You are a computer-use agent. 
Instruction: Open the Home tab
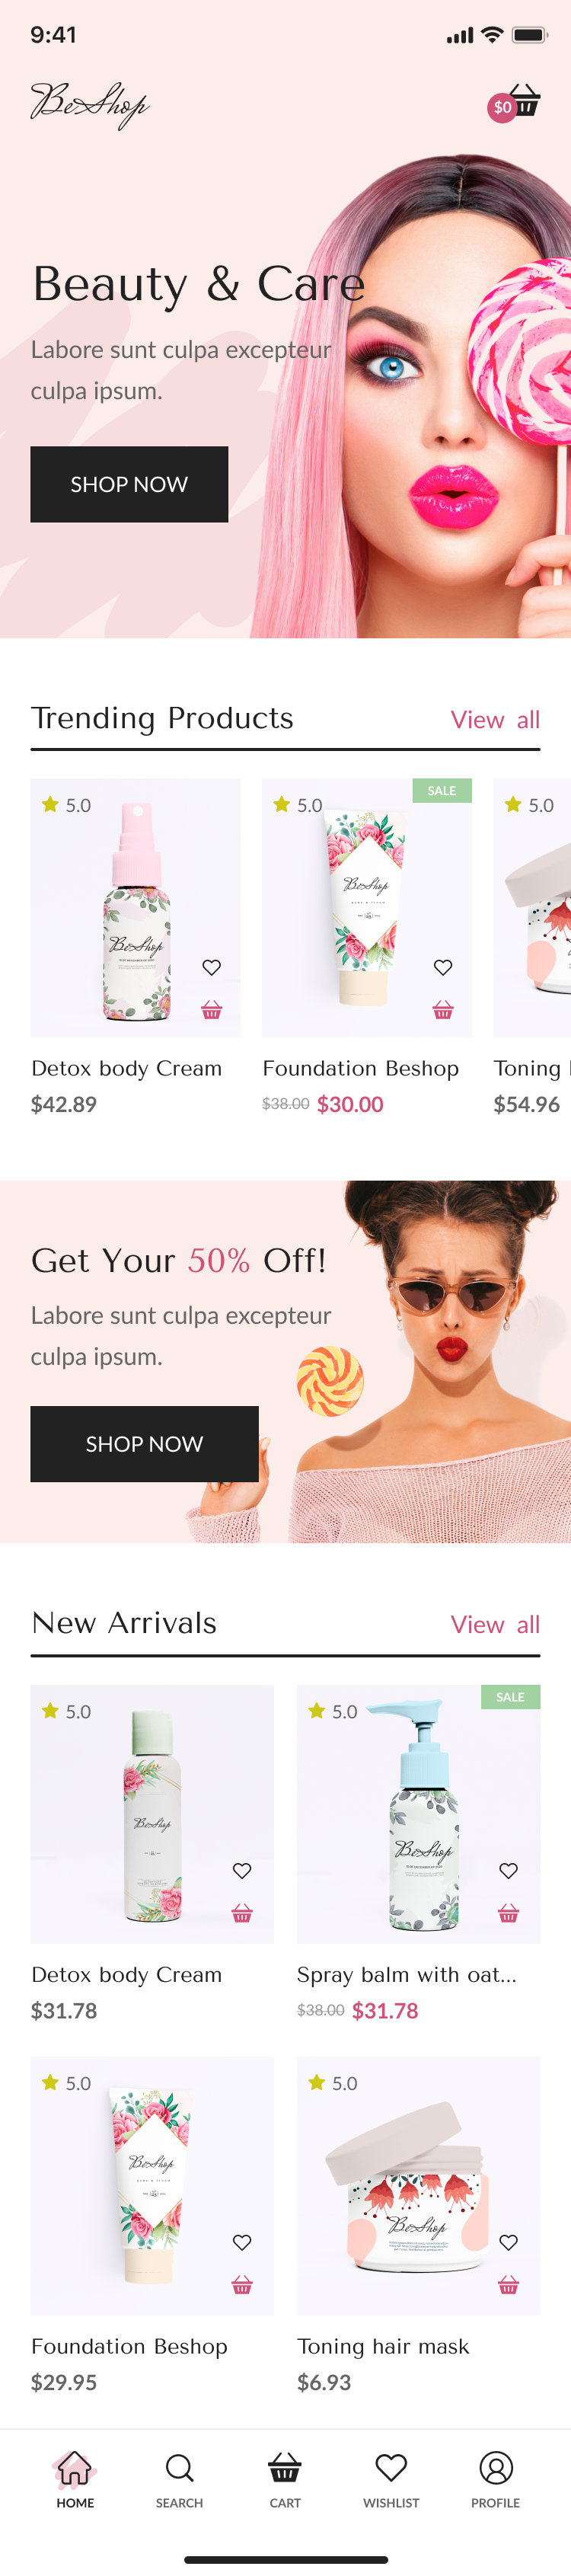pos(75,2479)
